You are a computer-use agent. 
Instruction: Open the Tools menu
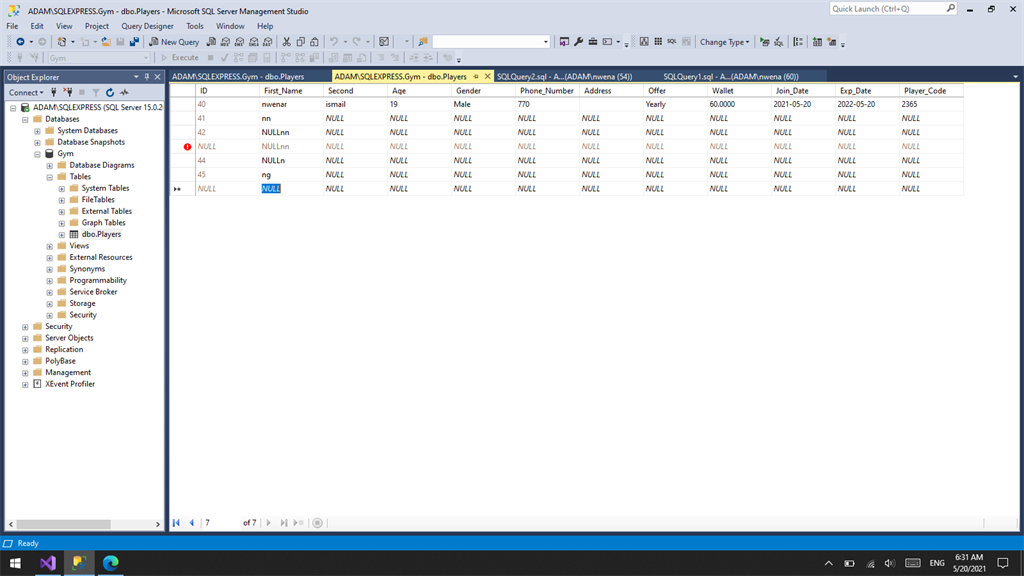pyautogui.click(x=195, y=26)
